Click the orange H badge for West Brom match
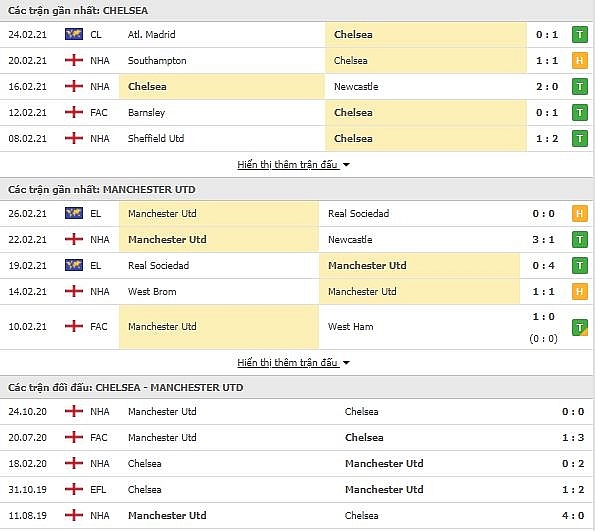The image size is (595, 531). tap(579, 291)
